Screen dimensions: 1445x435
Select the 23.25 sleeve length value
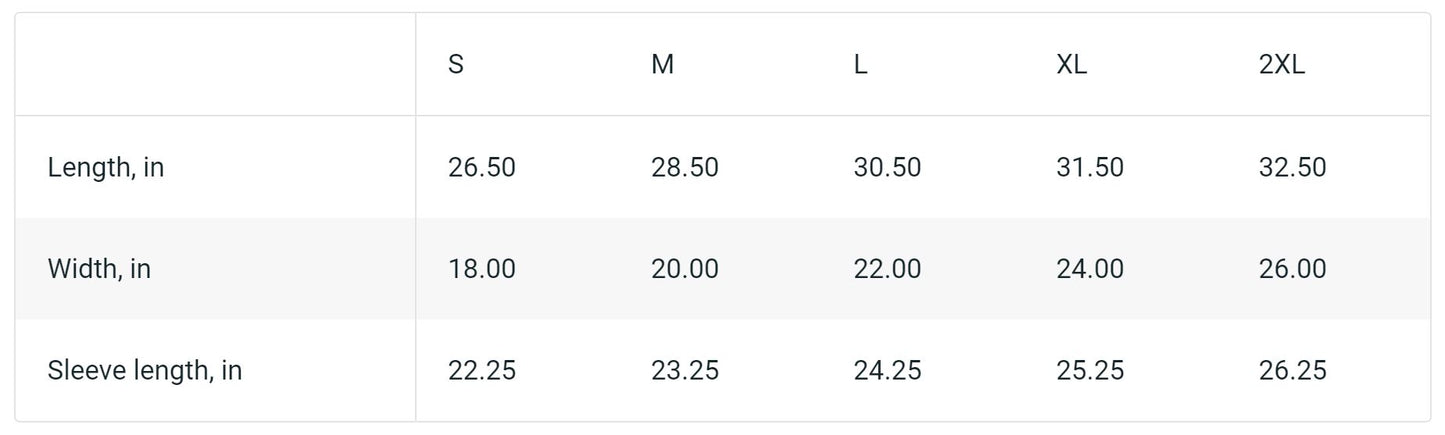point(685,371)
